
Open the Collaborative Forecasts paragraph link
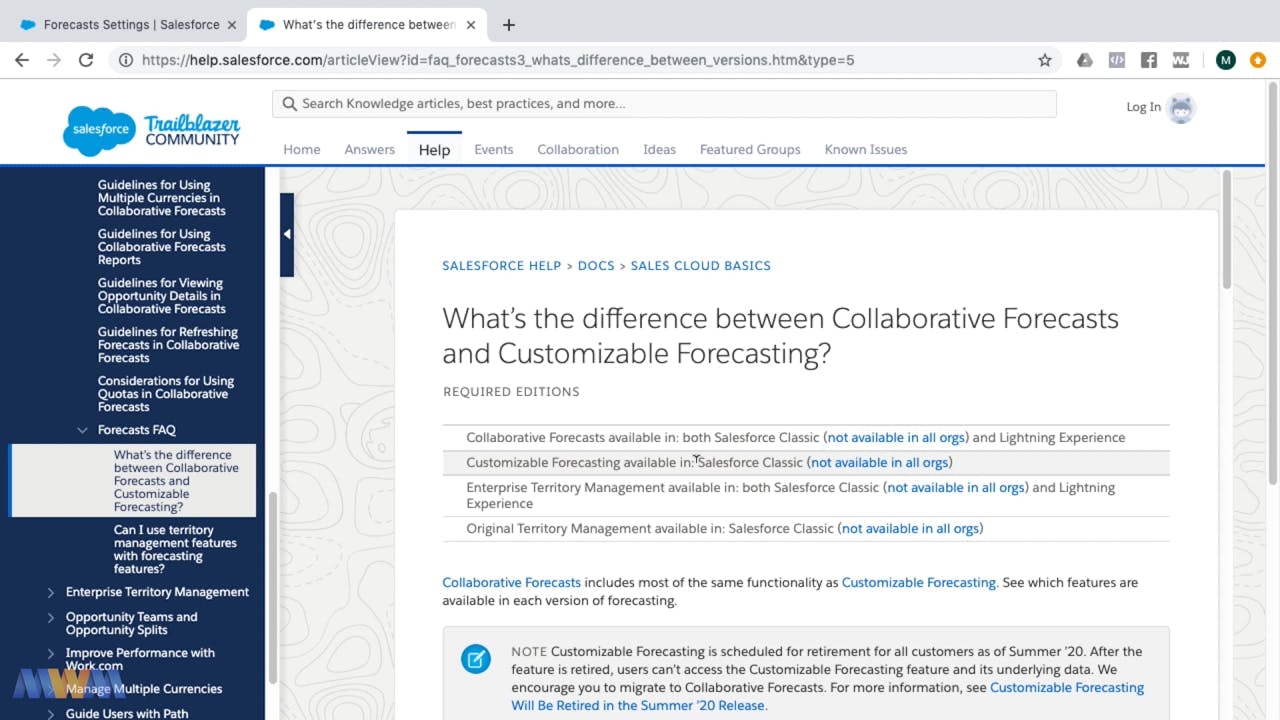[x=511, y=582]
